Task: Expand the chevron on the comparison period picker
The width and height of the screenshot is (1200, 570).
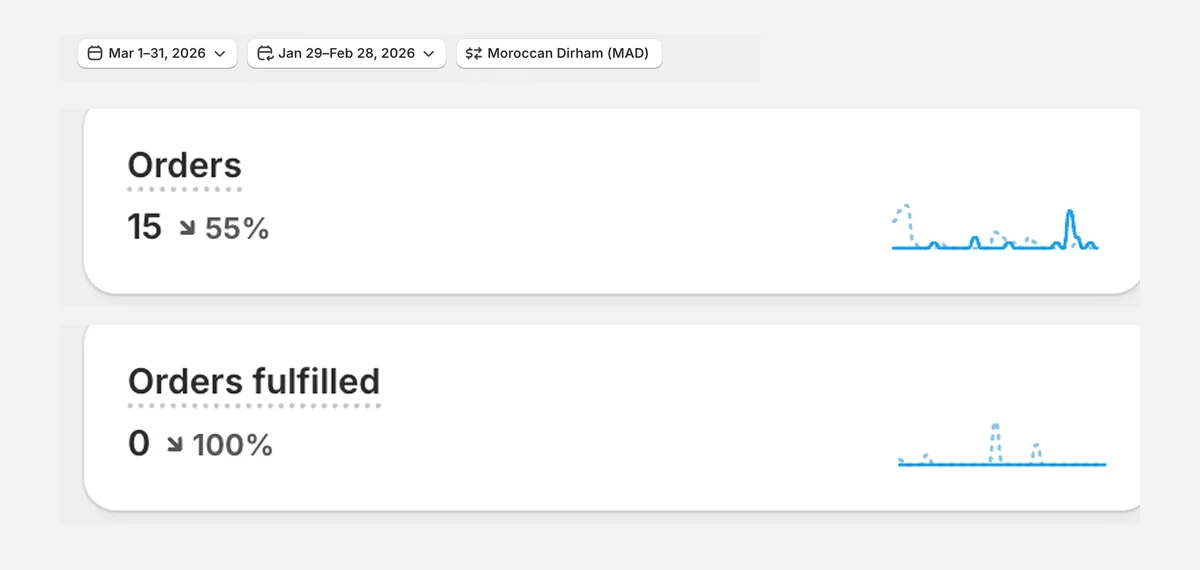Action: [428, 54]
